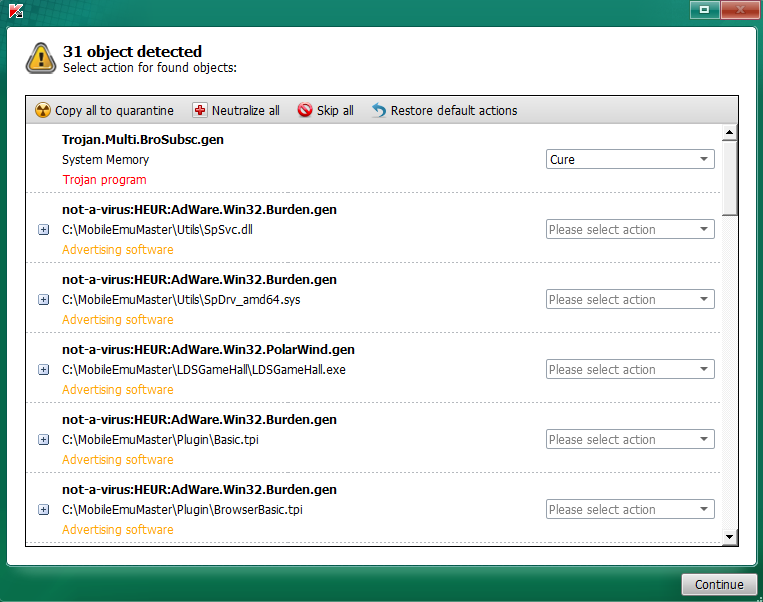Click the scrollbar down arrow

(x=729, y=537)
